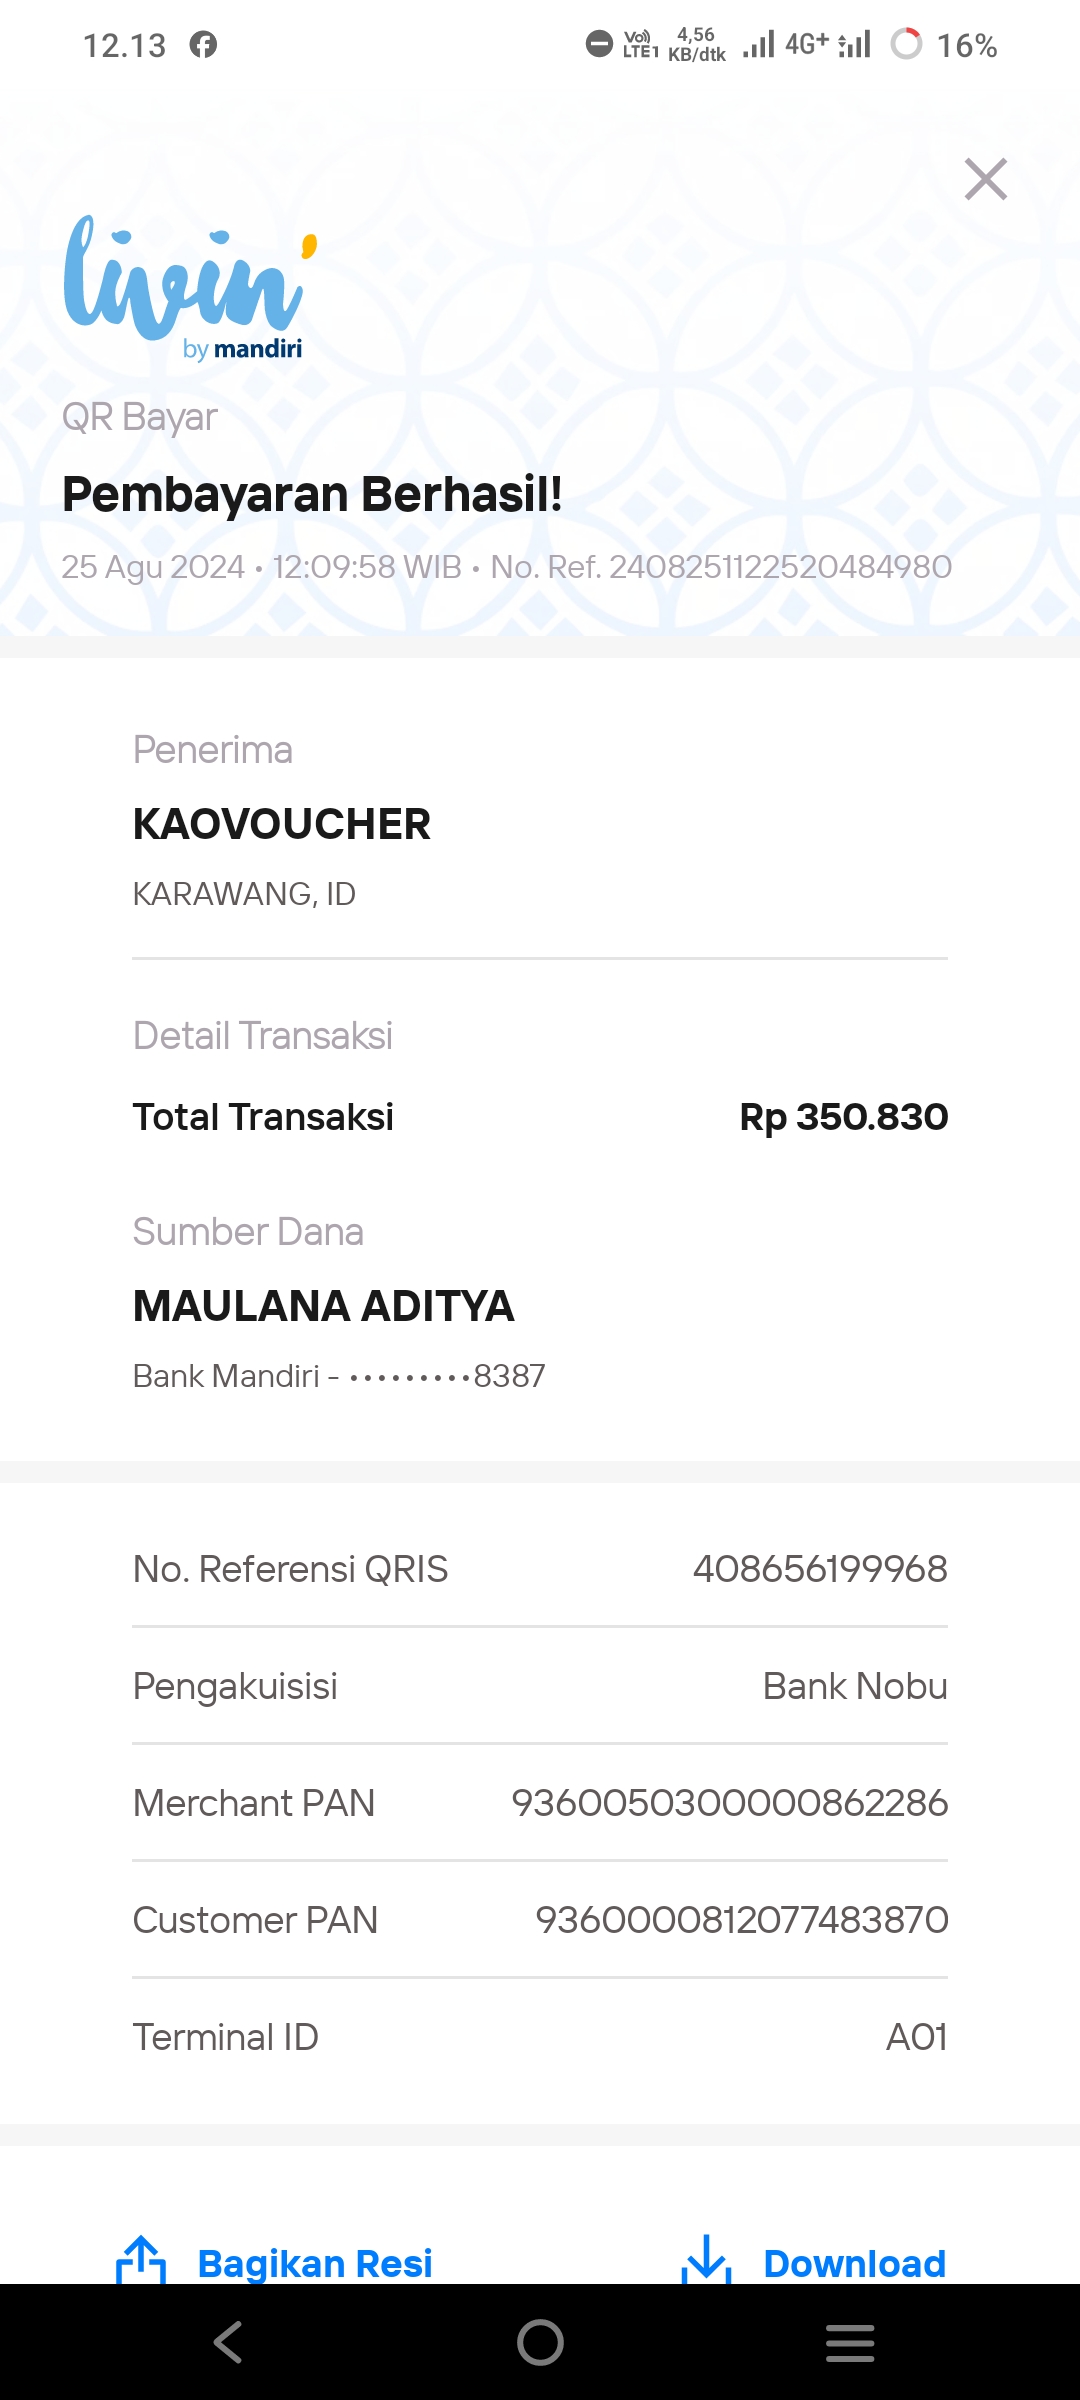Tap the recipient name KAOVOUCHER
This screenshot has height=2400, width=1080.
pos(281,825)
